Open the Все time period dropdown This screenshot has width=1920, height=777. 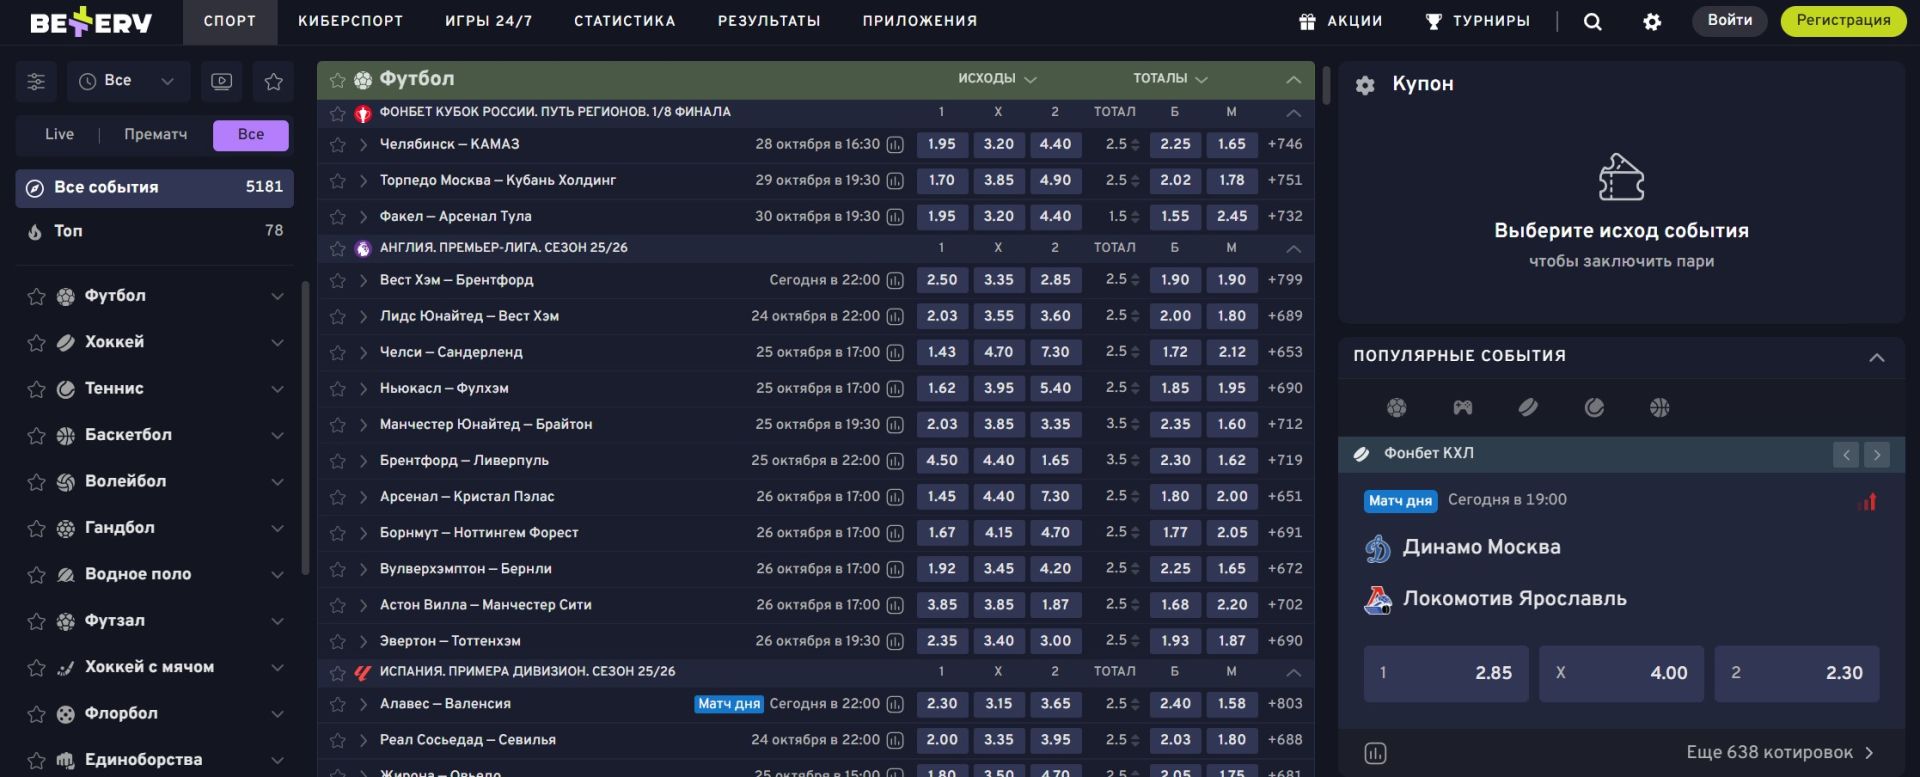point(128,81)
